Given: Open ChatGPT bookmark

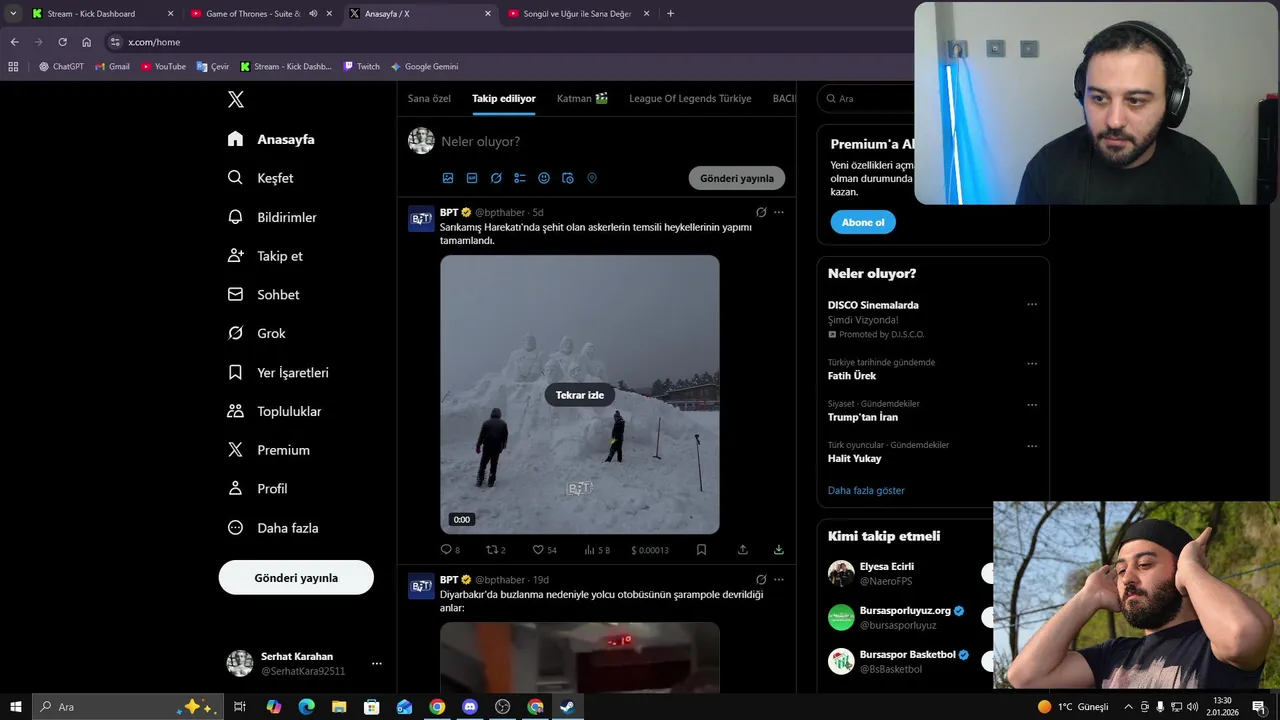Looking at the screenshot, I should pyautogui.click(x=61, y=67).
